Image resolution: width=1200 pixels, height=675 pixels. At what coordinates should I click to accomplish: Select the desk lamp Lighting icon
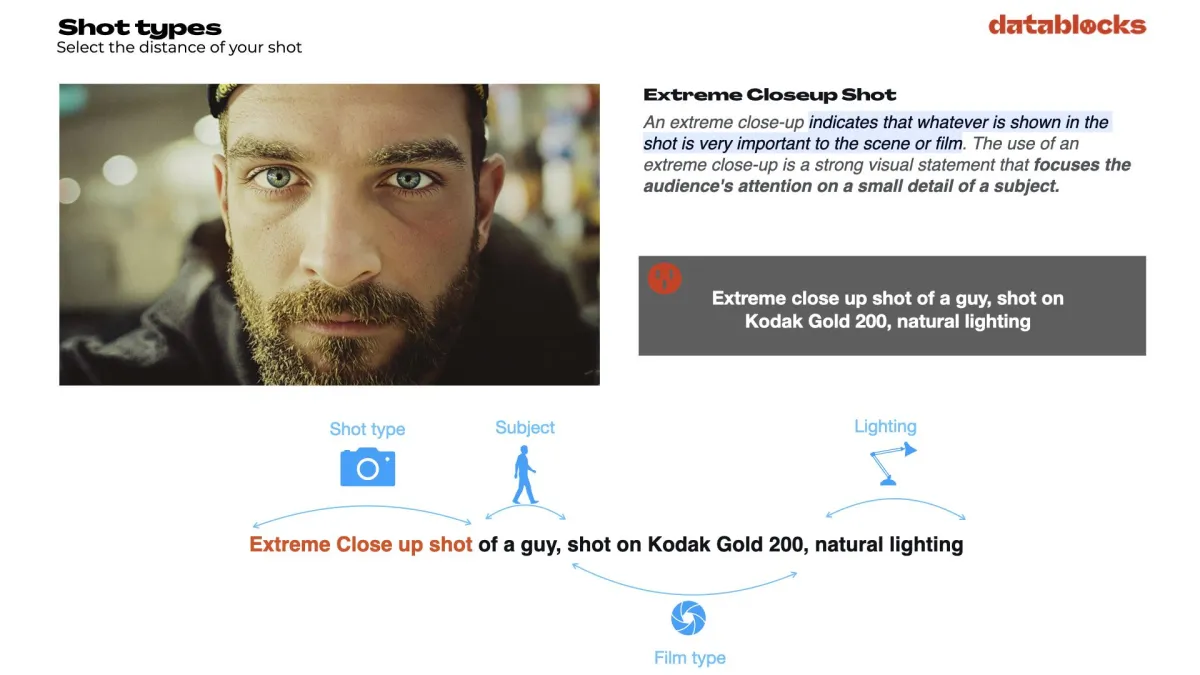point(892,465)
